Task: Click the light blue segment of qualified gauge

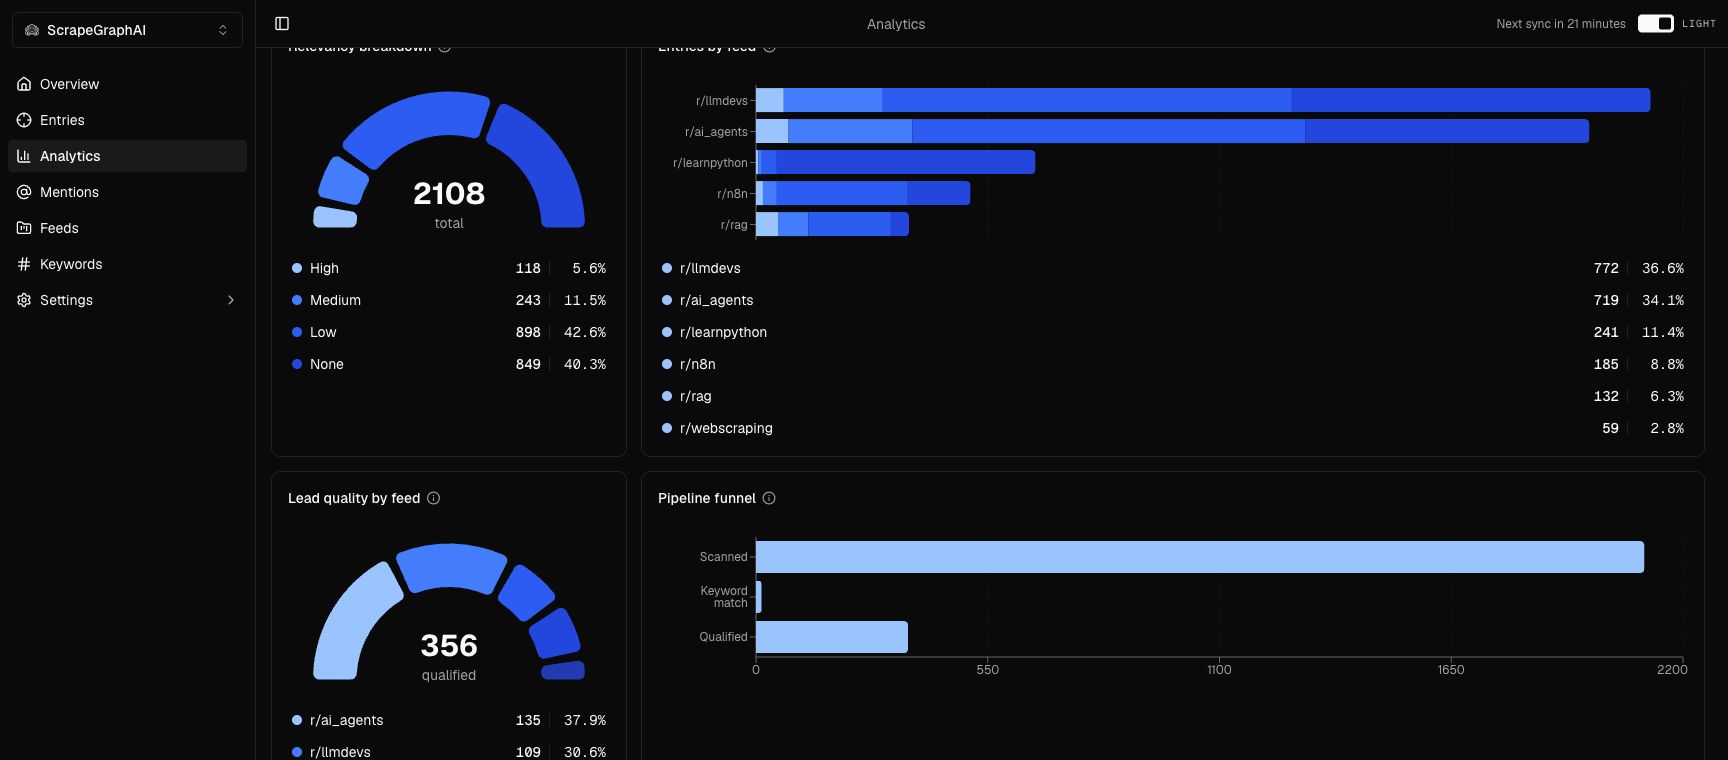Action: (350, 625)
